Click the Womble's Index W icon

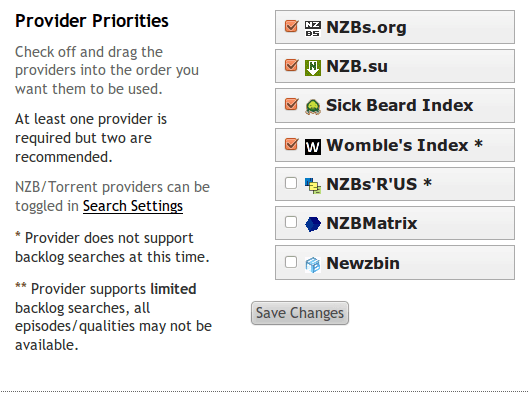[x=312, y=147]
